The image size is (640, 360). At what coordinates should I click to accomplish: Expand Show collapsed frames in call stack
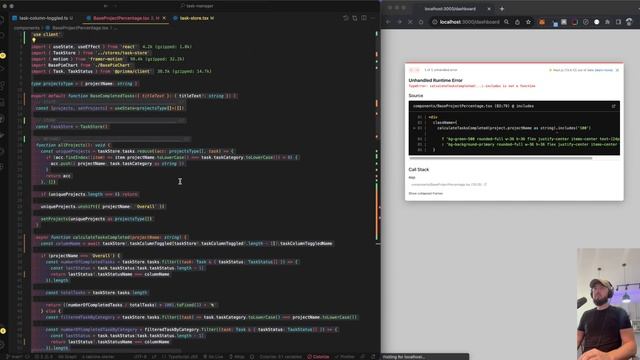(425, 193)
